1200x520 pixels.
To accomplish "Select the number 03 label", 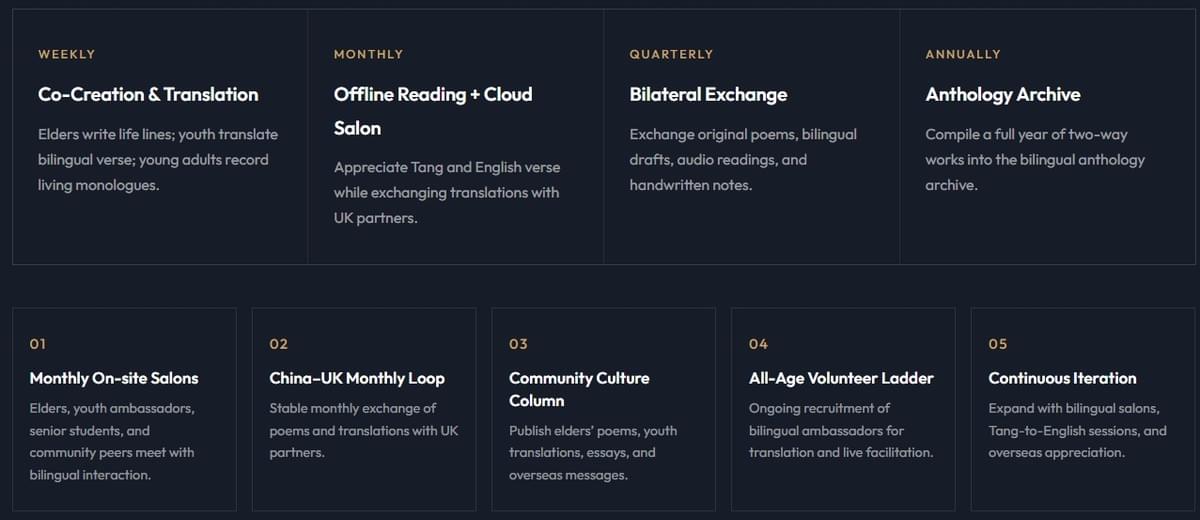I will pos(518,344).
